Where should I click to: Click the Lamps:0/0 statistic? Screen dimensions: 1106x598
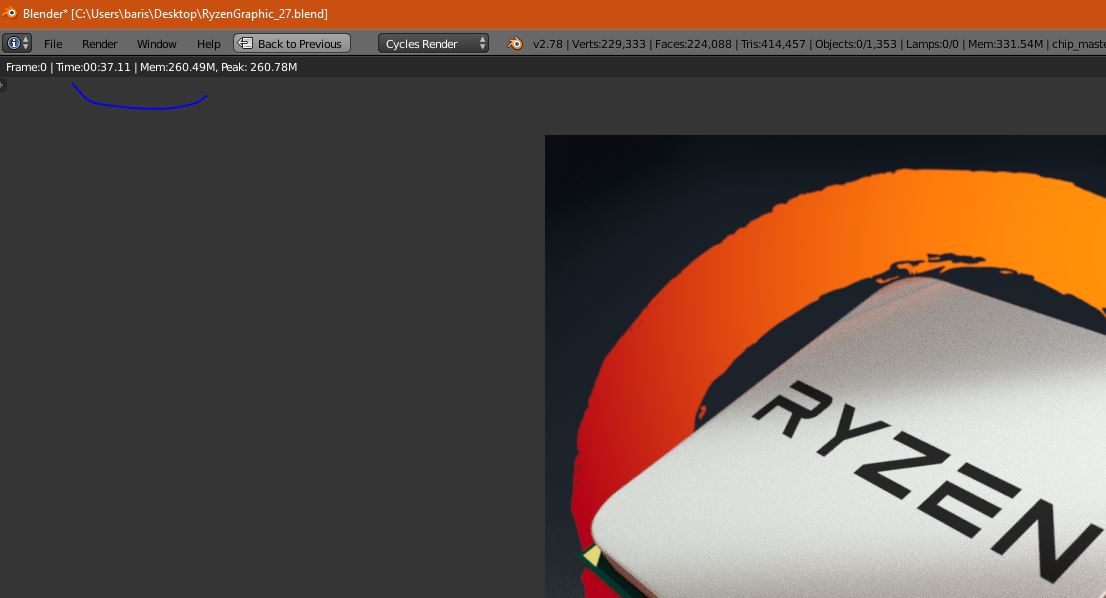point(932,44)
